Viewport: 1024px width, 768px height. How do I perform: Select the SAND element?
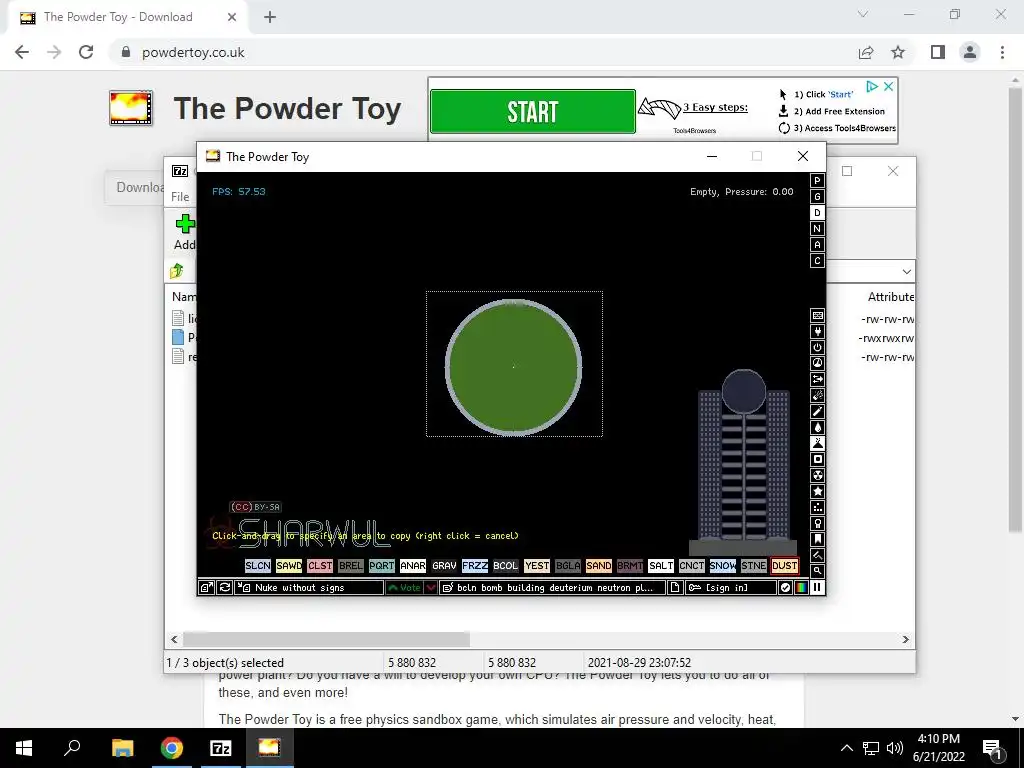tap(599, 566)
